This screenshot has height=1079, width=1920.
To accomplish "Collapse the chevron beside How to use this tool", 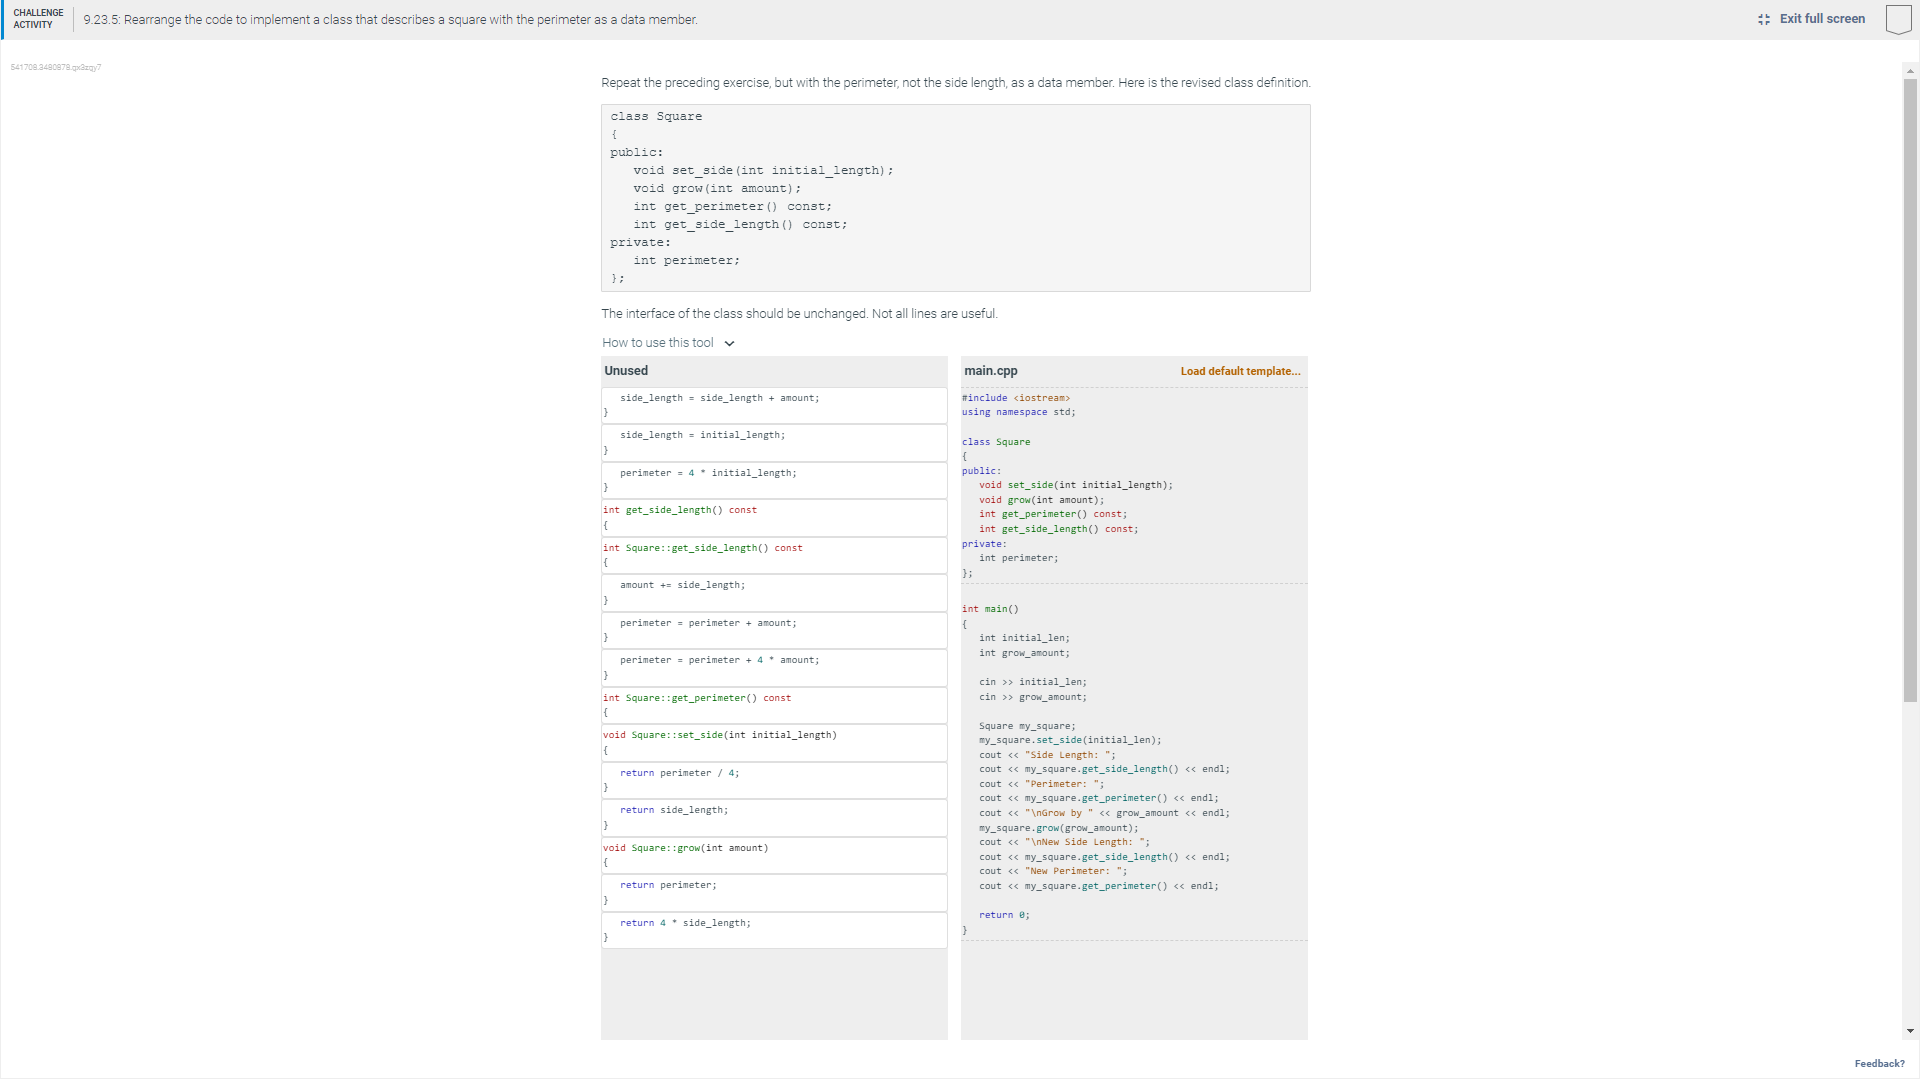I will 729,342.
